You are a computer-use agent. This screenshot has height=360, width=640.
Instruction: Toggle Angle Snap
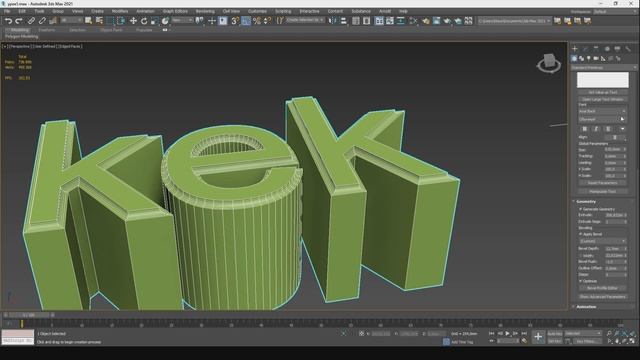[x=246, y=21]
